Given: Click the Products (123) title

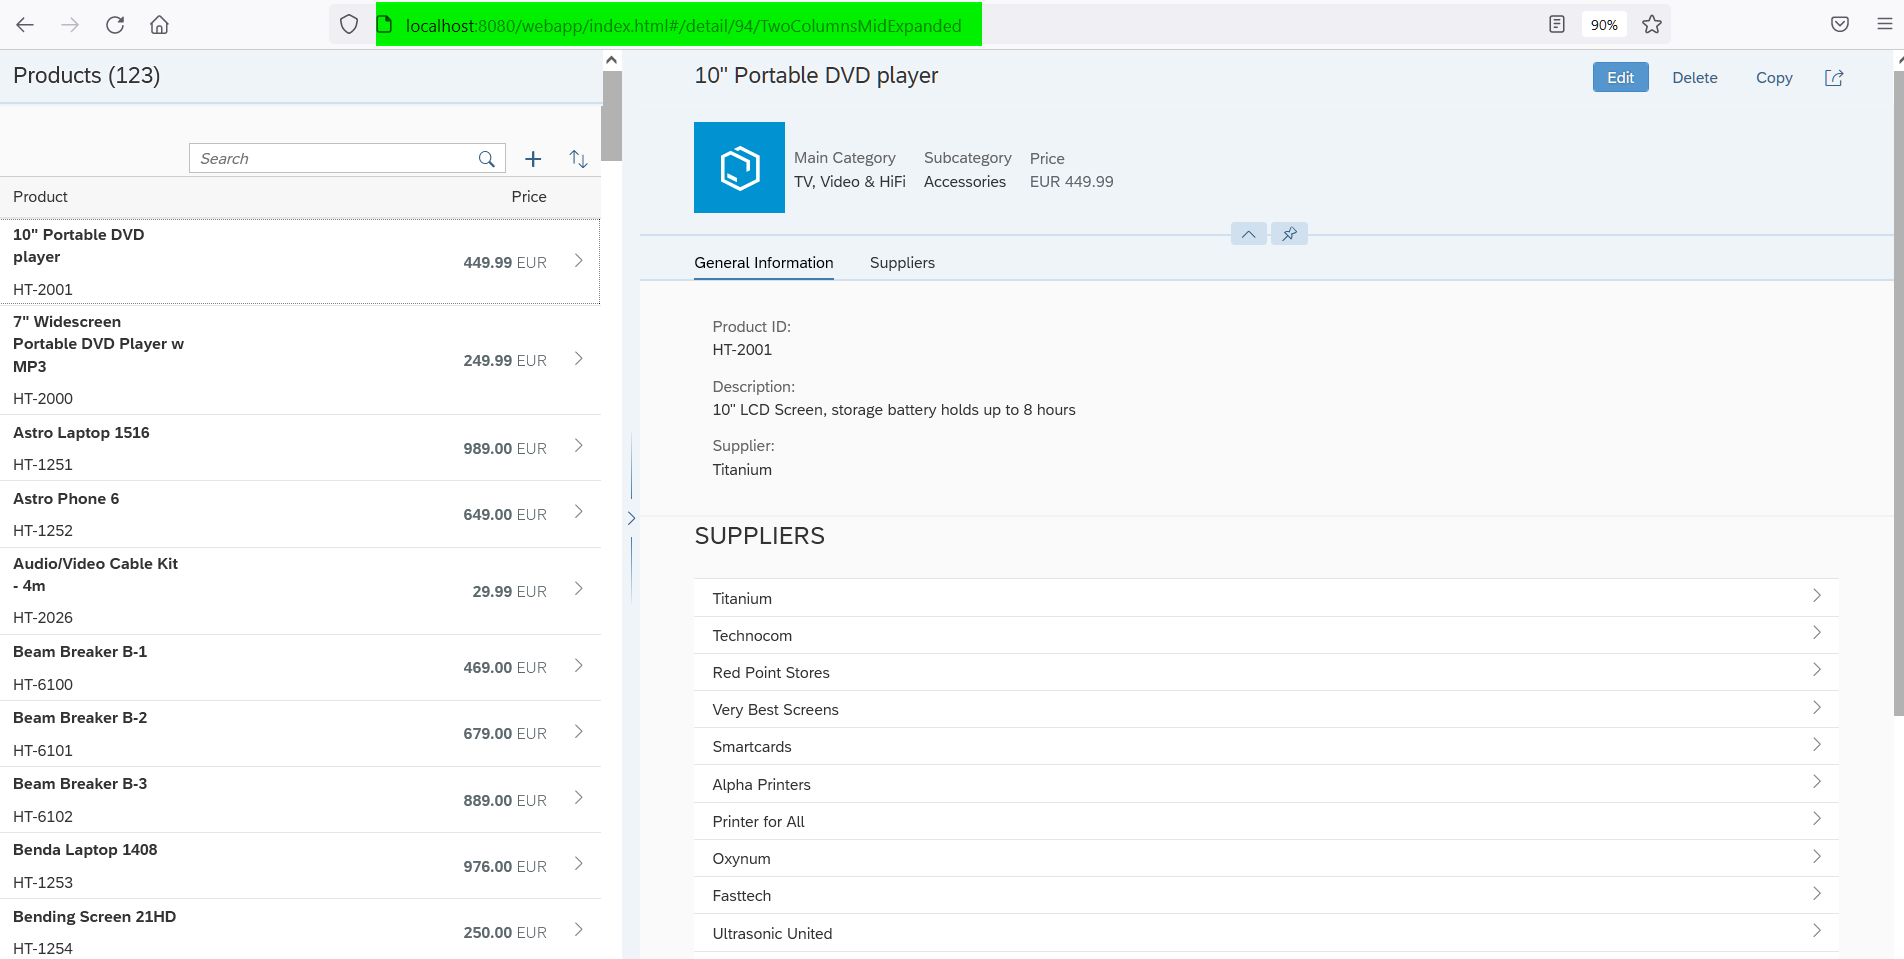Looking at the screenshot, I should pyautogui.click(x=87, y=76).
